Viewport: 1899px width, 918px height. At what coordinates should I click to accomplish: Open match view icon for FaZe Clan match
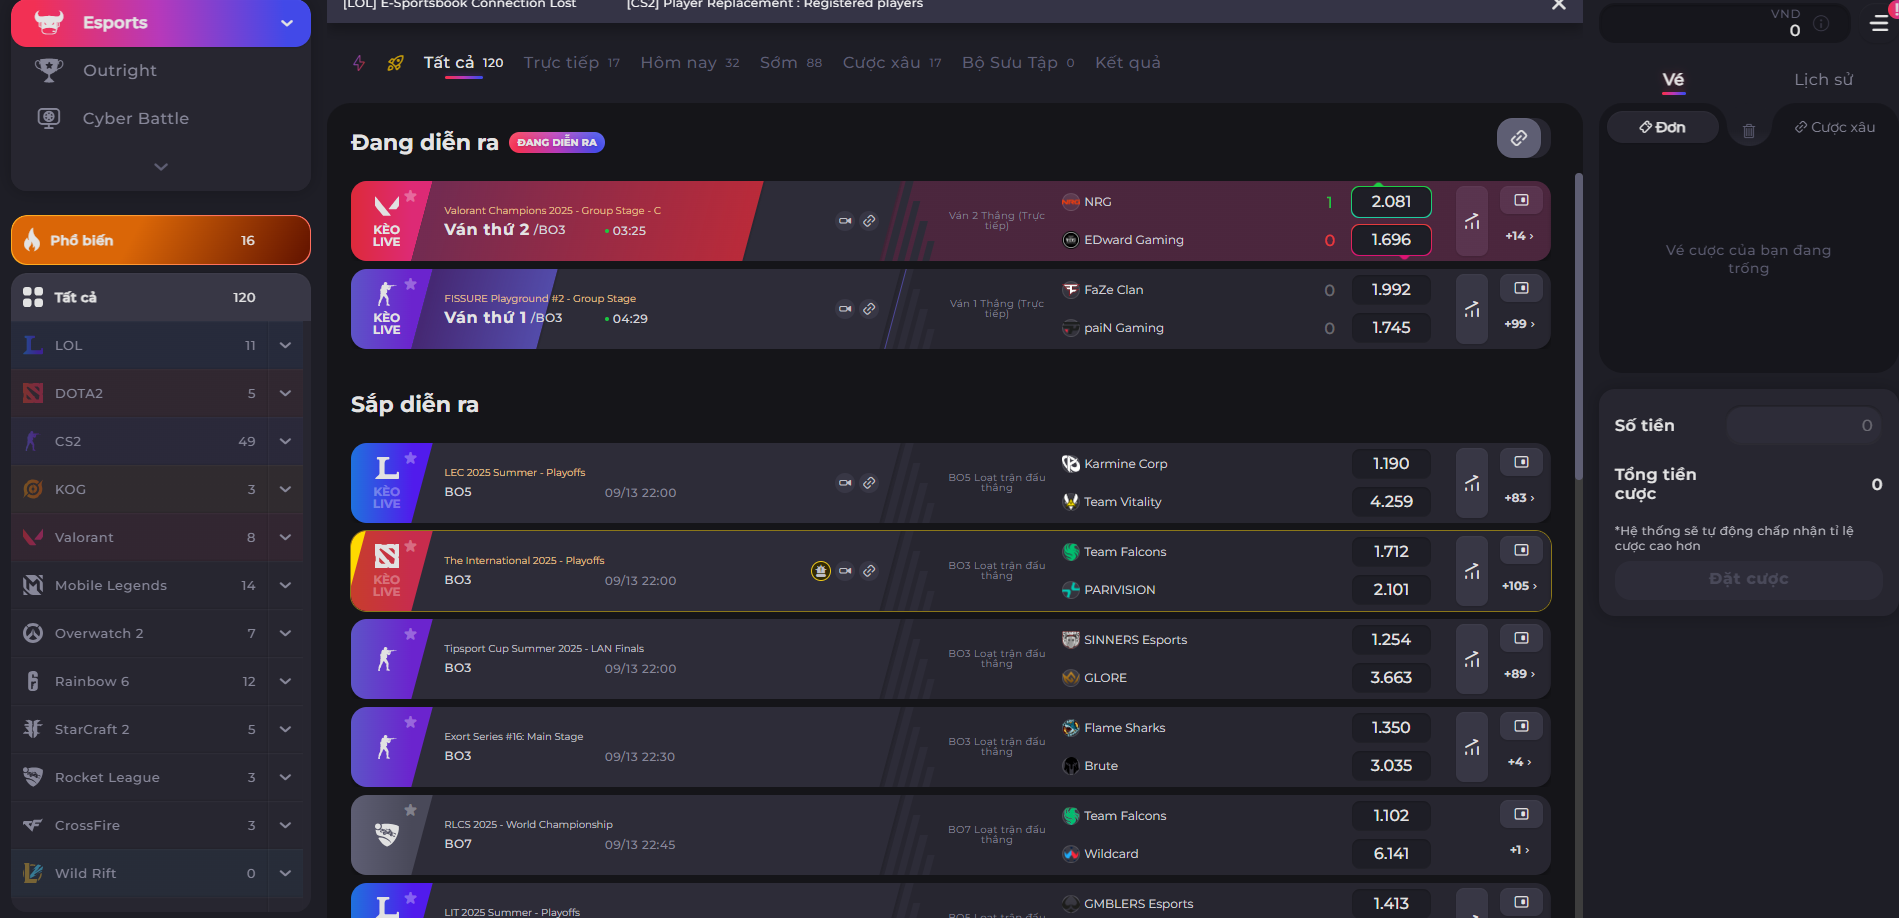point(1521,288)
